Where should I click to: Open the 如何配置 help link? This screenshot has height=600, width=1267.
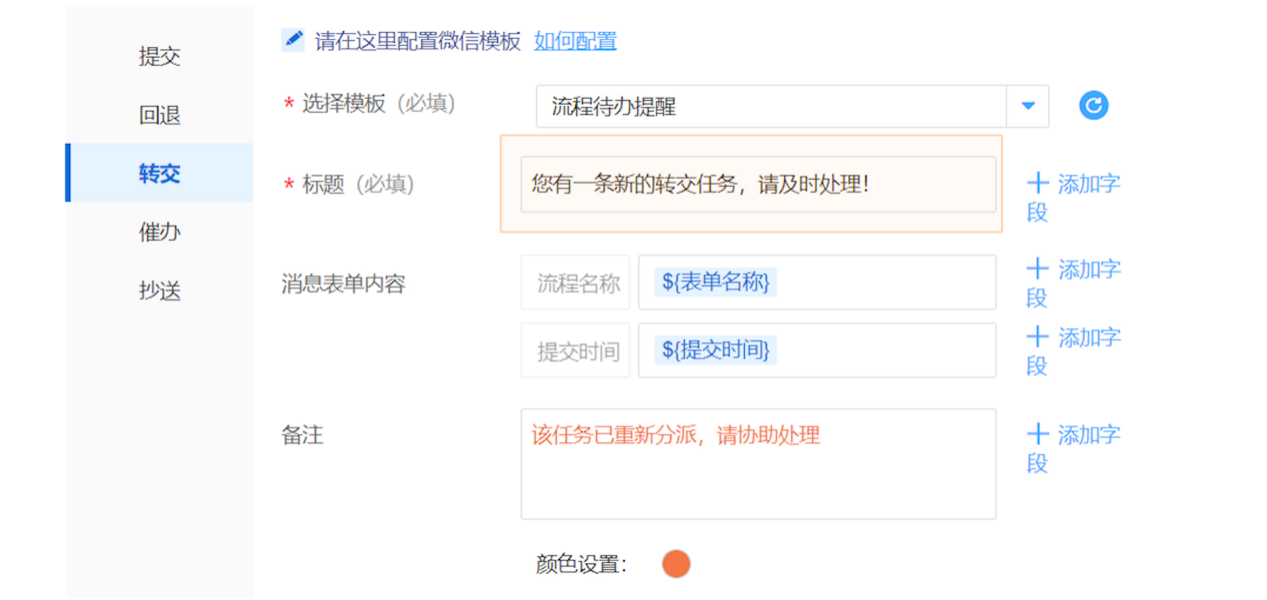pyautogui.click(x=575, y=41)
